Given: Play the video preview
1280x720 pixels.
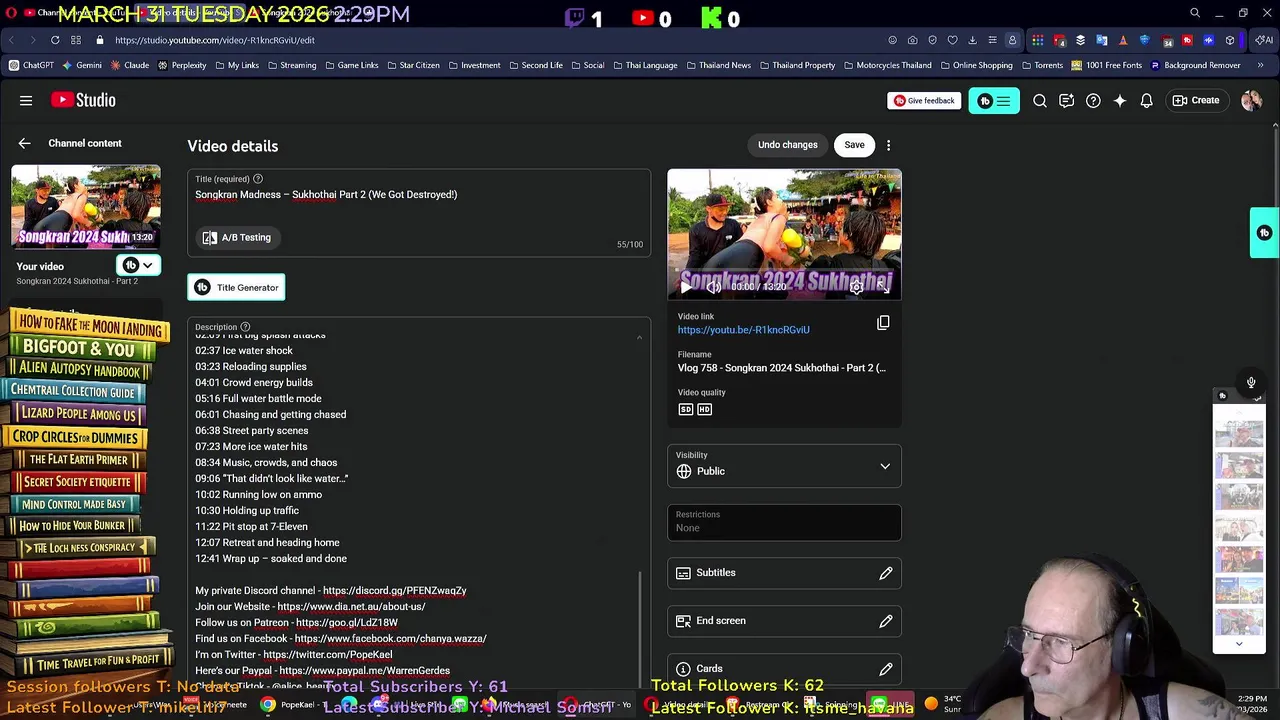Looking at the screenshot, I should [x=685, y=287].
